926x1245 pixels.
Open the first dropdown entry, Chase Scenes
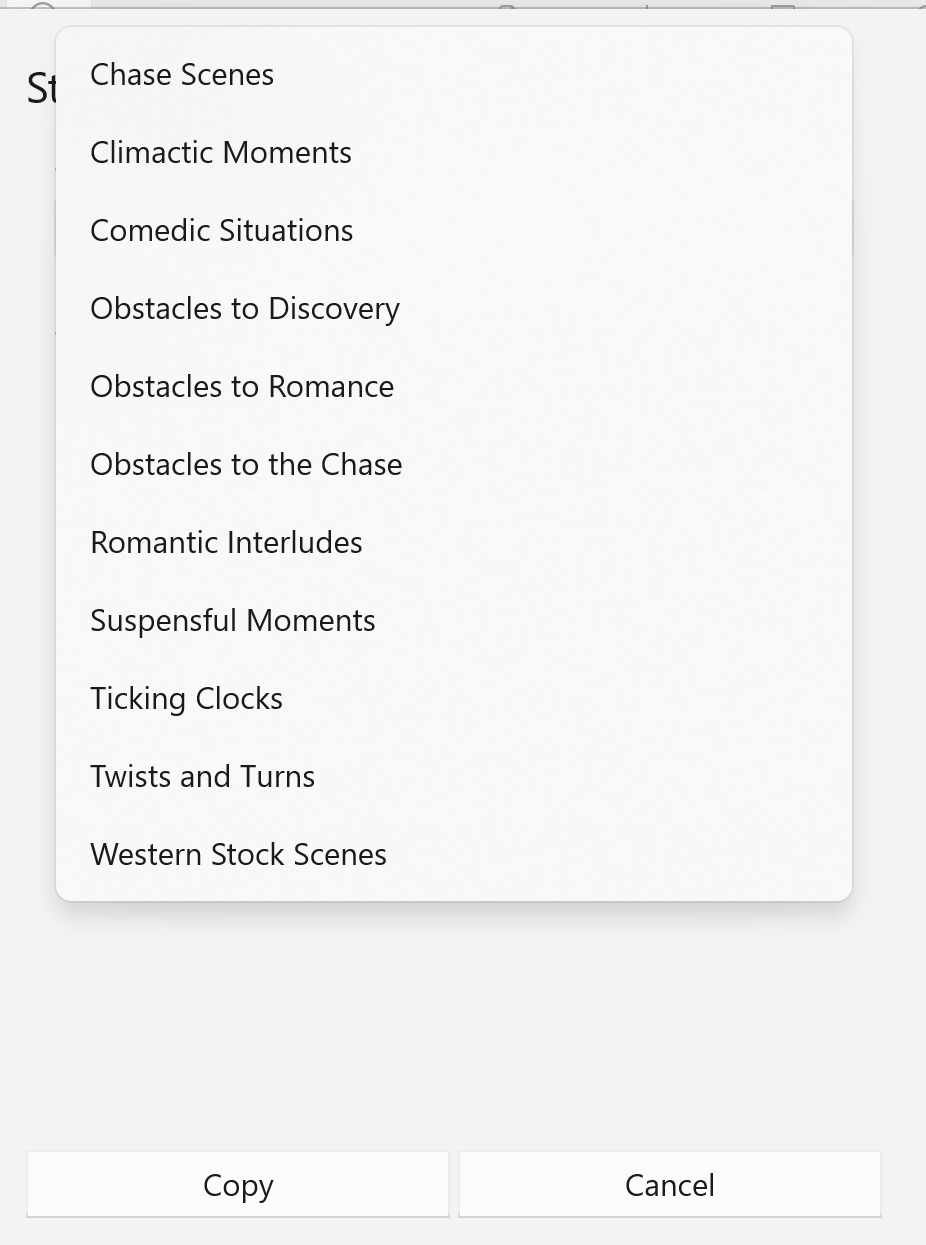coord(182,75)
